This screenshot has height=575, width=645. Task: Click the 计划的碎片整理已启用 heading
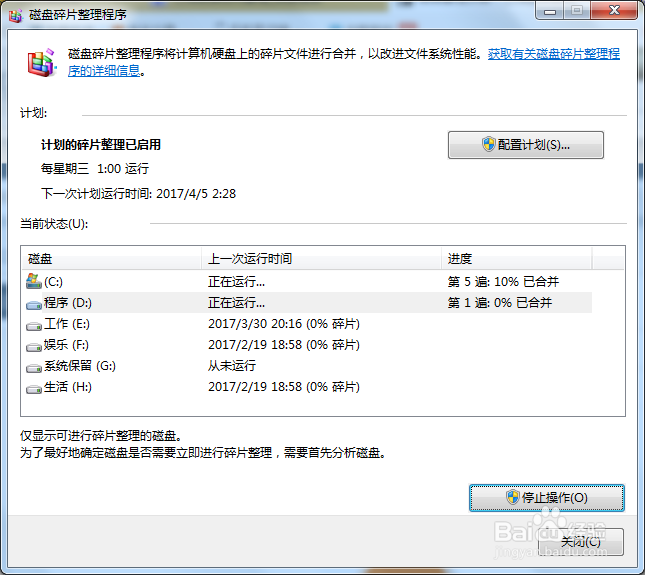coord(101,145)
